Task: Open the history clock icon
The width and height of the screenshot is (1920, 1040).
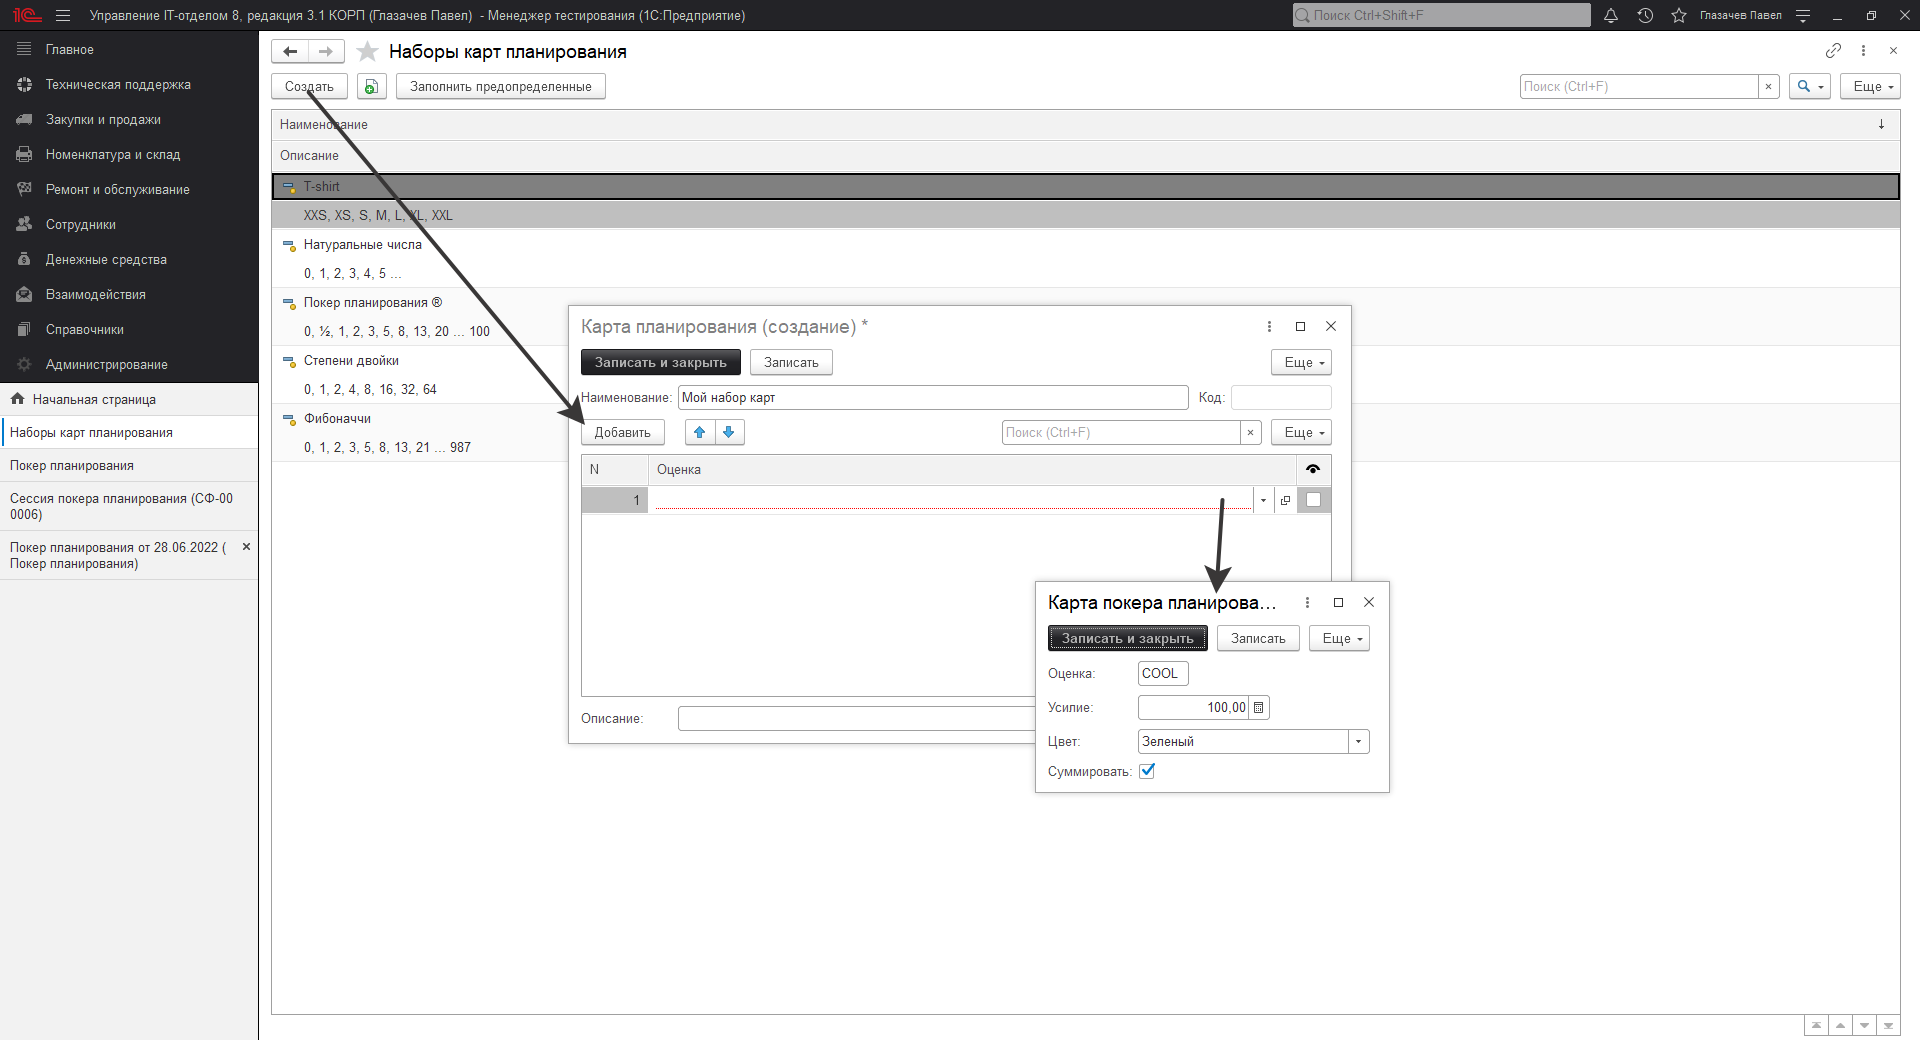Action: [x=1645, y=16]
